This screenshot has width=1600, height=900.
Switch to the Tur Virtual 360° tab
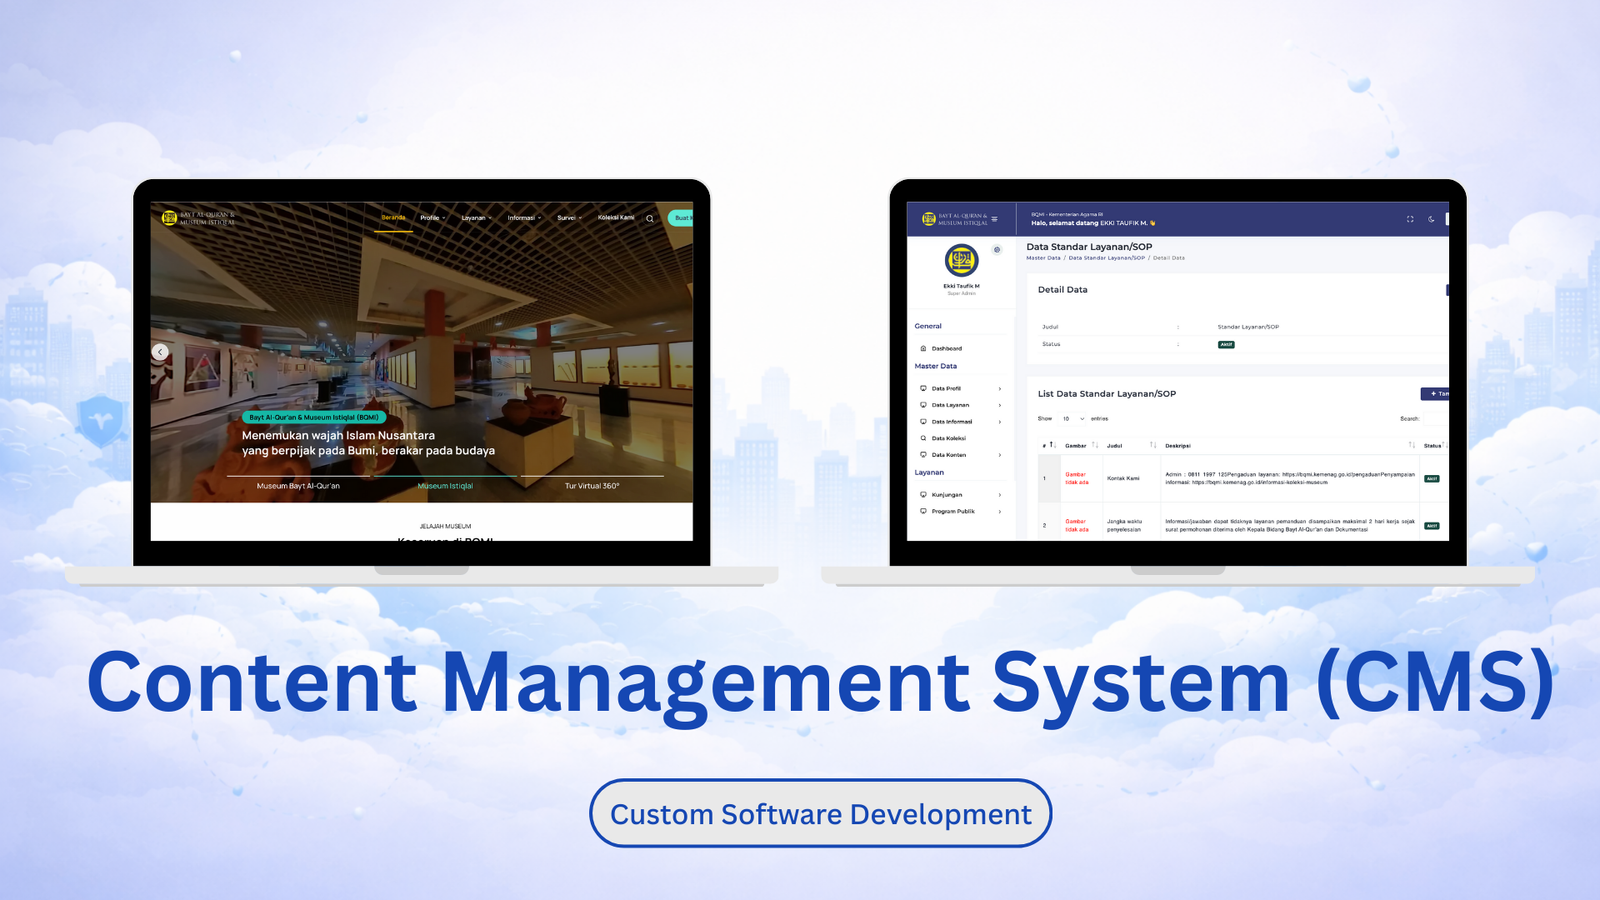point(592,486)
